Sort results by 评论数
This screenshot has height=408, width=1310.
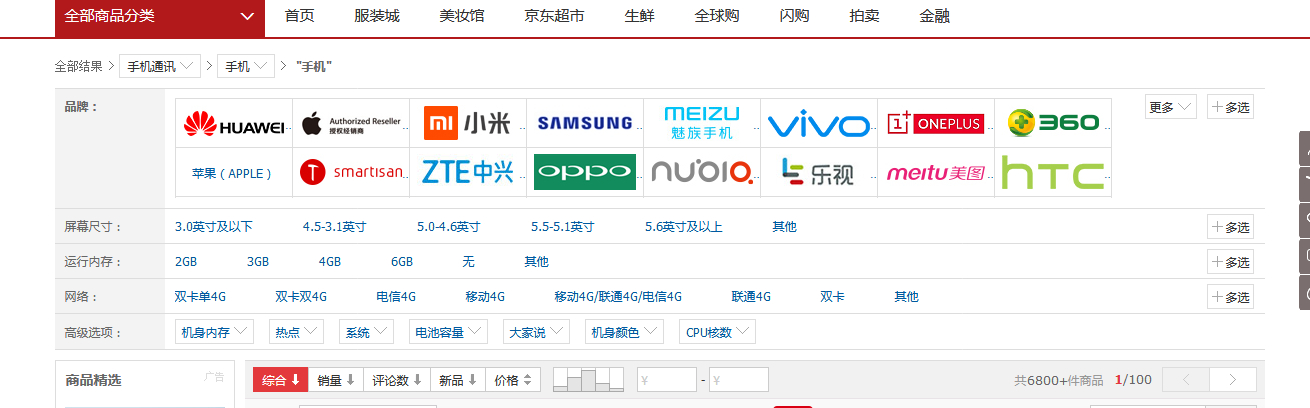point(398,380)
